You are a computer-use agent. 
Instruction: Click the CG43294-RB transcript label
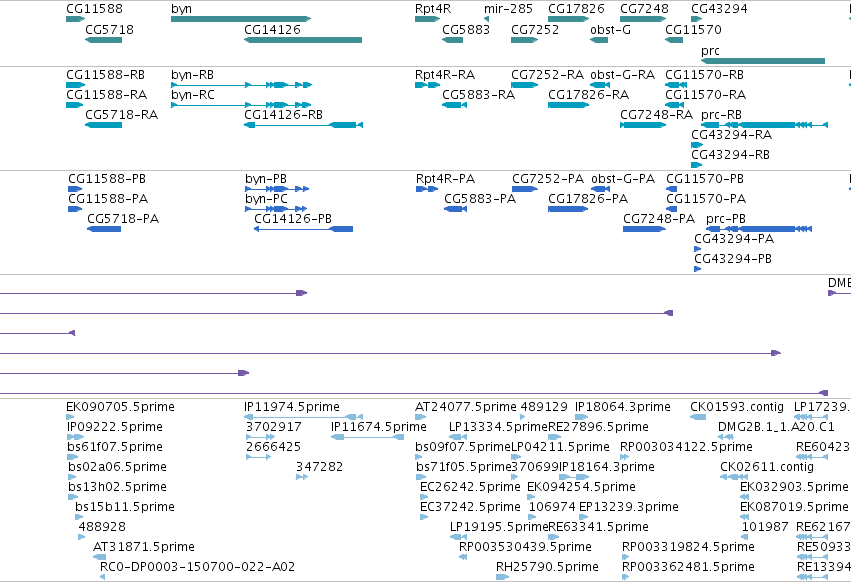tap(730, 155)
